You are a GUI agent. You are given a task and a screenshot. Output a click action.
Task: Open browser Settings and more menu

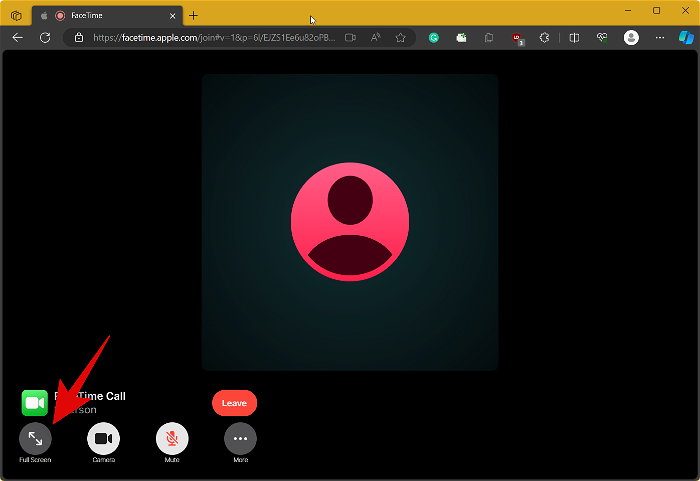tap(660, 38)
